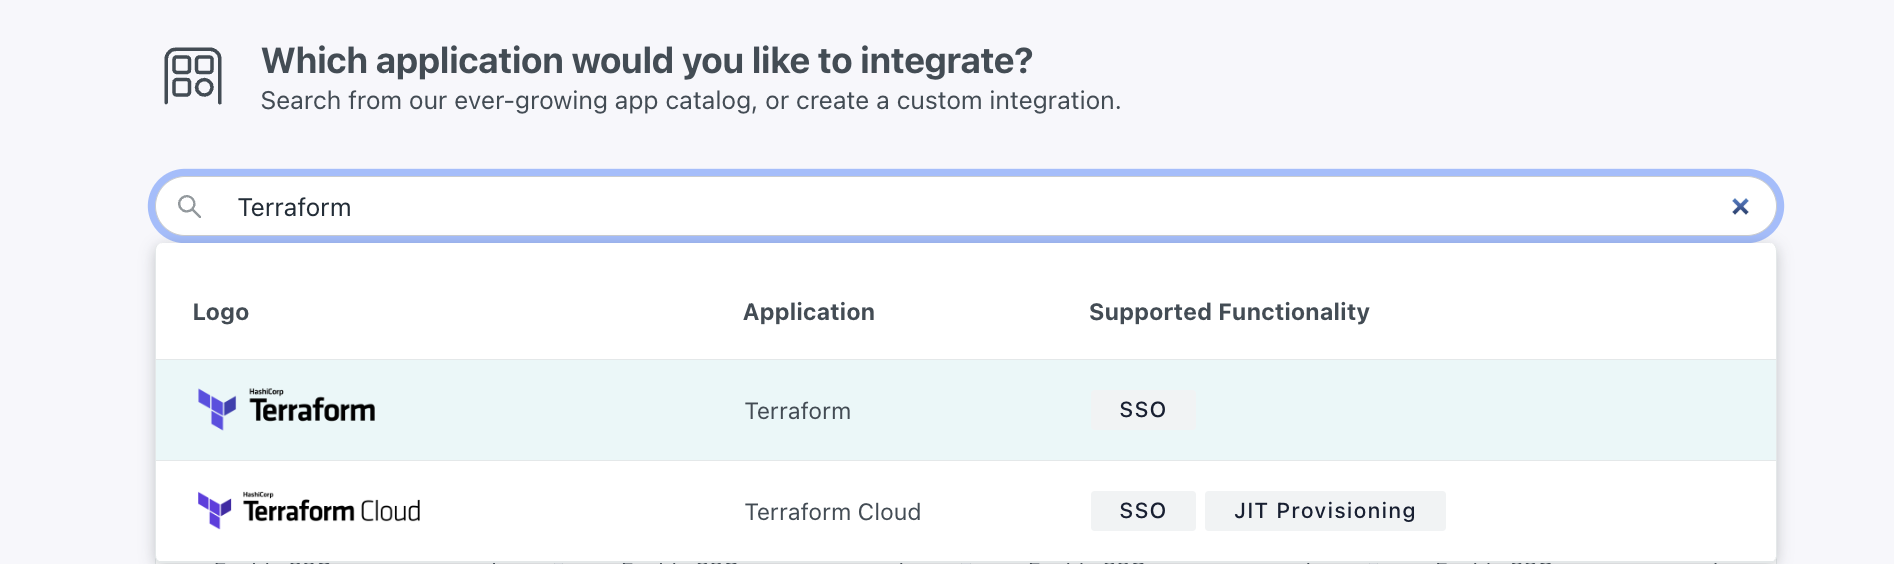Click the Terraform Cloud wordmark logo

click(x=332, y=511)
